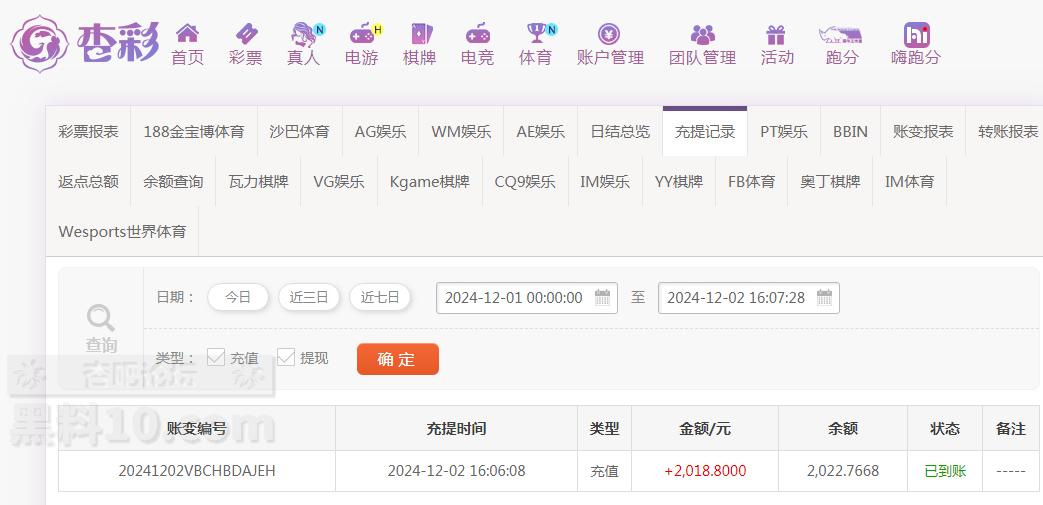
Task: Open the 电游 game controller icon
Action: [361, 35]
